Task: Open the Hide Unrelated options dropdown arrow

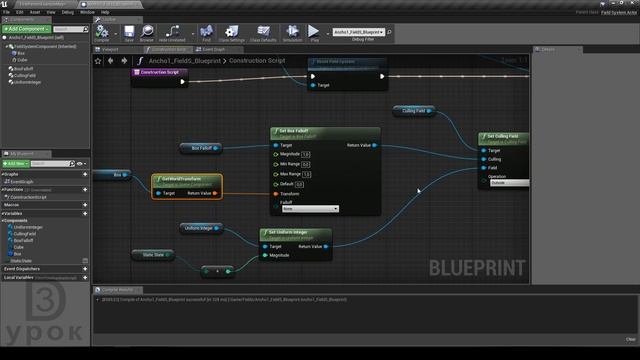Action: [192, 34]
